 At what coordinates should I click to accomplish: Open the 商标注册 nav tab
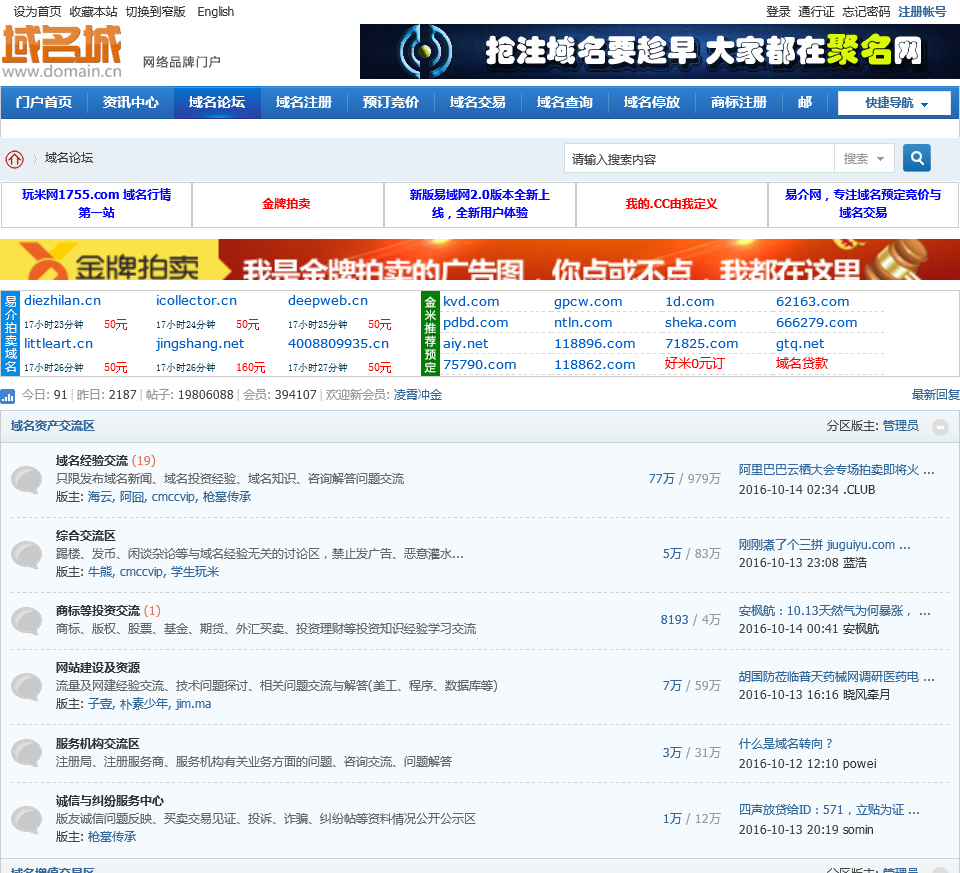click(x=739, y=102)
